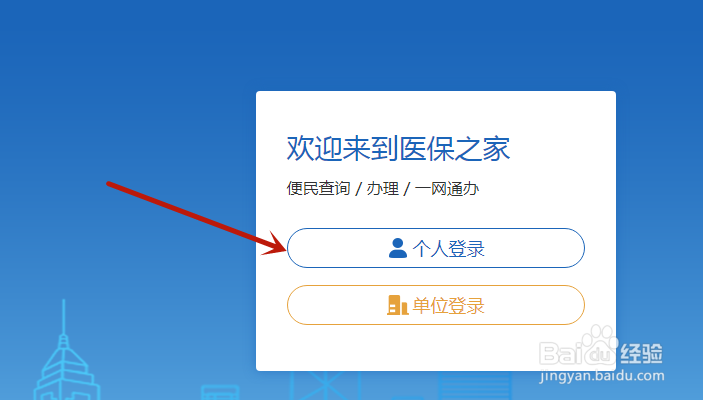Viewport: 703px width, 400px height.
Task: Click the 经验 characters in the watermark
Action: pyautogui.click(x=642, y=354)
